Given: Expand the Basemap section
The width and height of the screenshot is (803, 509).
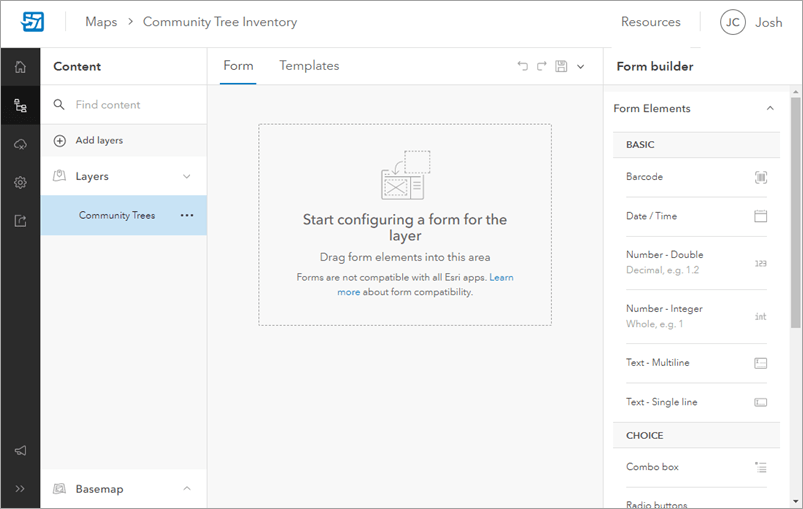Looking at the screenshot, I should tap(186, 489).
